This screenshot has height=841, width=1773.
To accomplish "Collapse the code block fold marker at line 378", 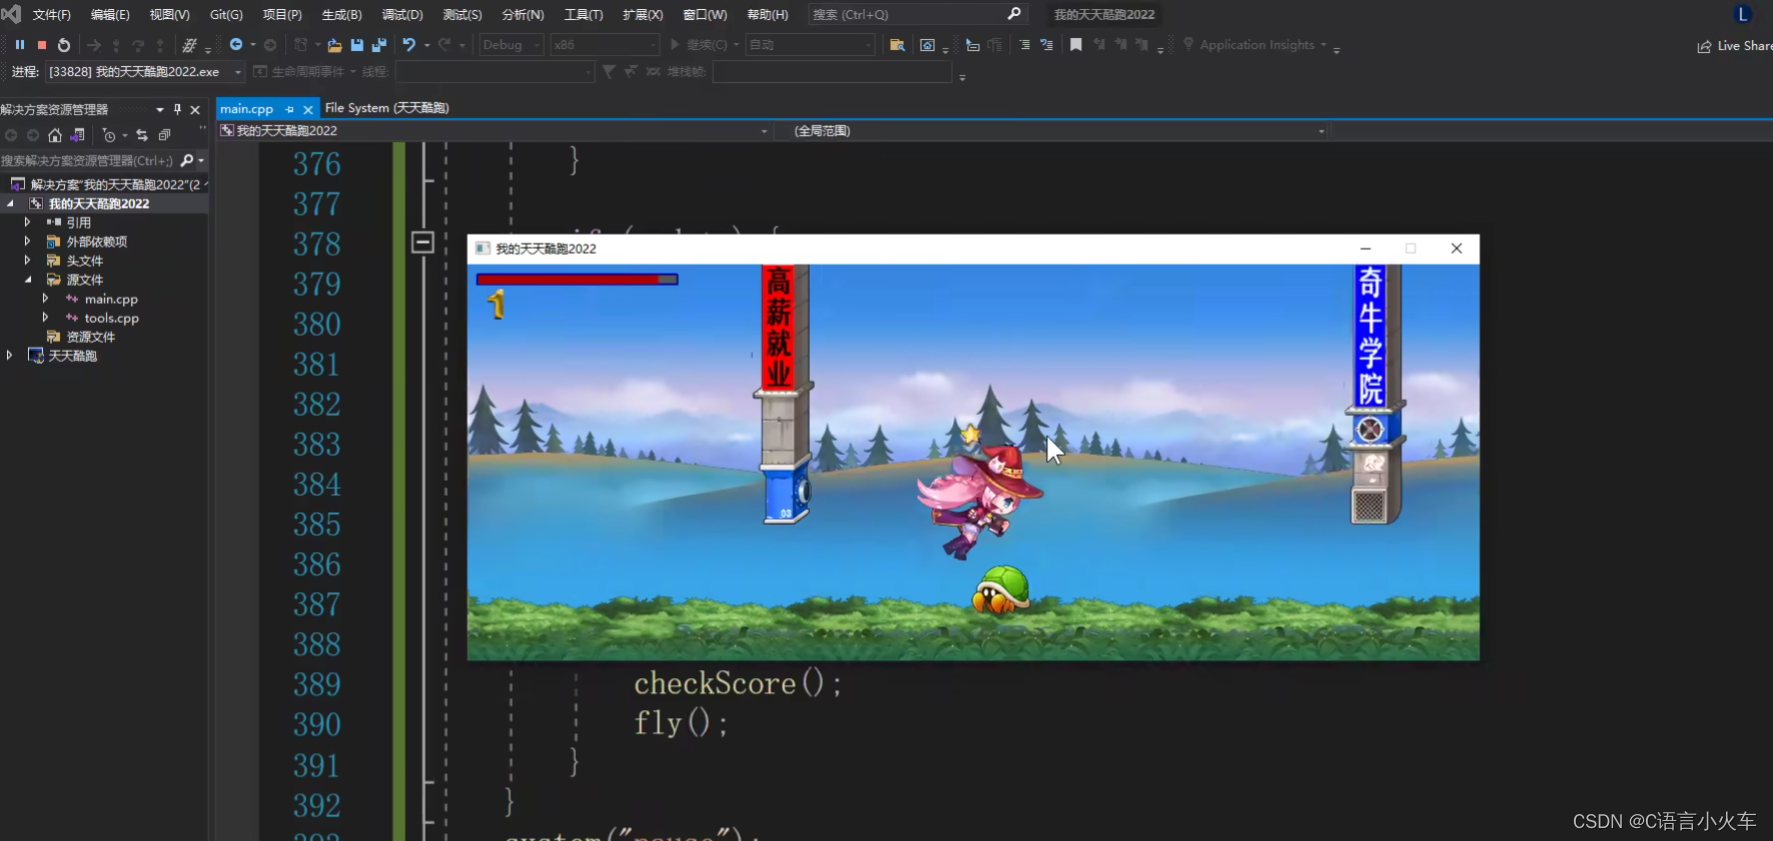I will [423, 242].
